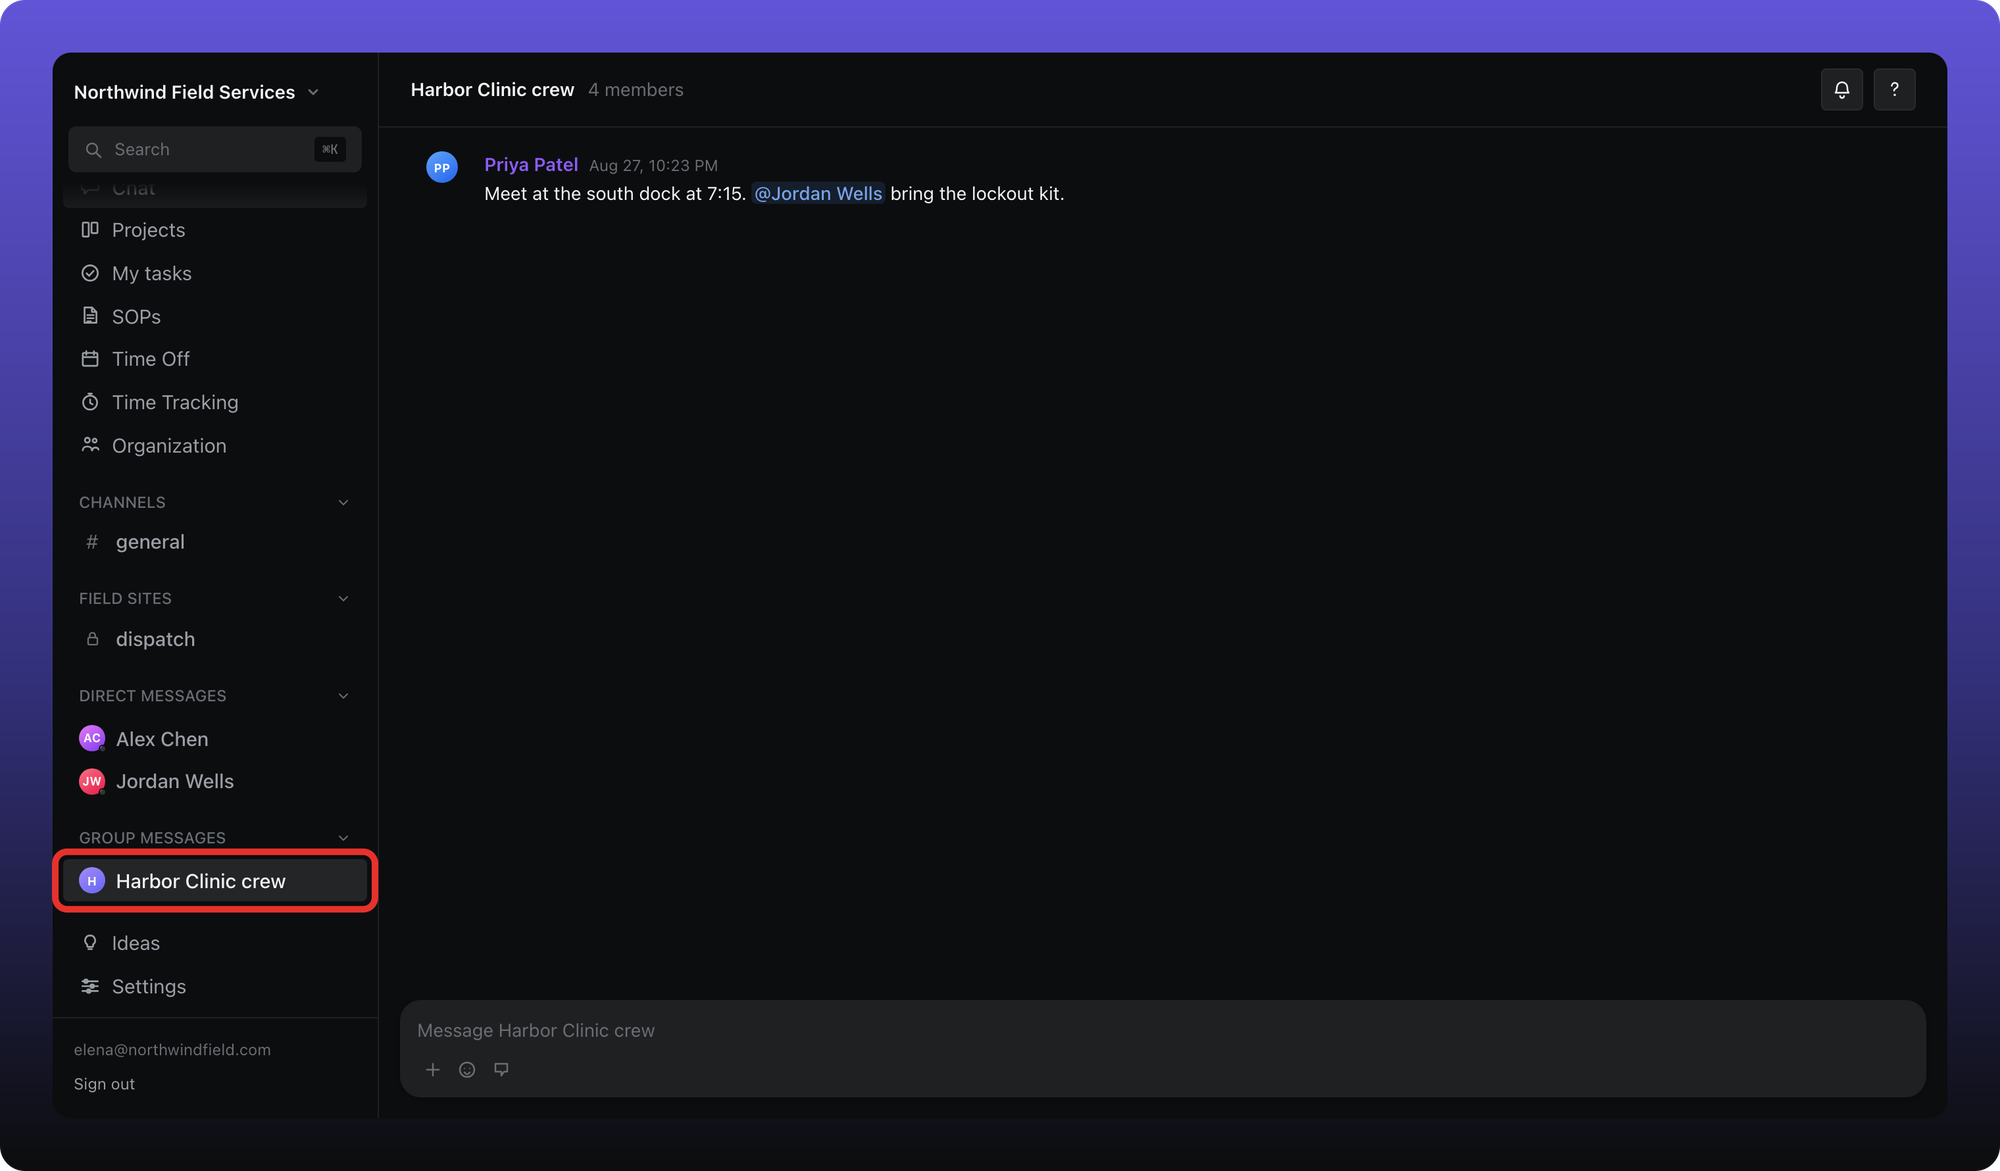Click the search magnifier icon
The height and width of the screenshot is (1171, 2000).
coord(93,150)
